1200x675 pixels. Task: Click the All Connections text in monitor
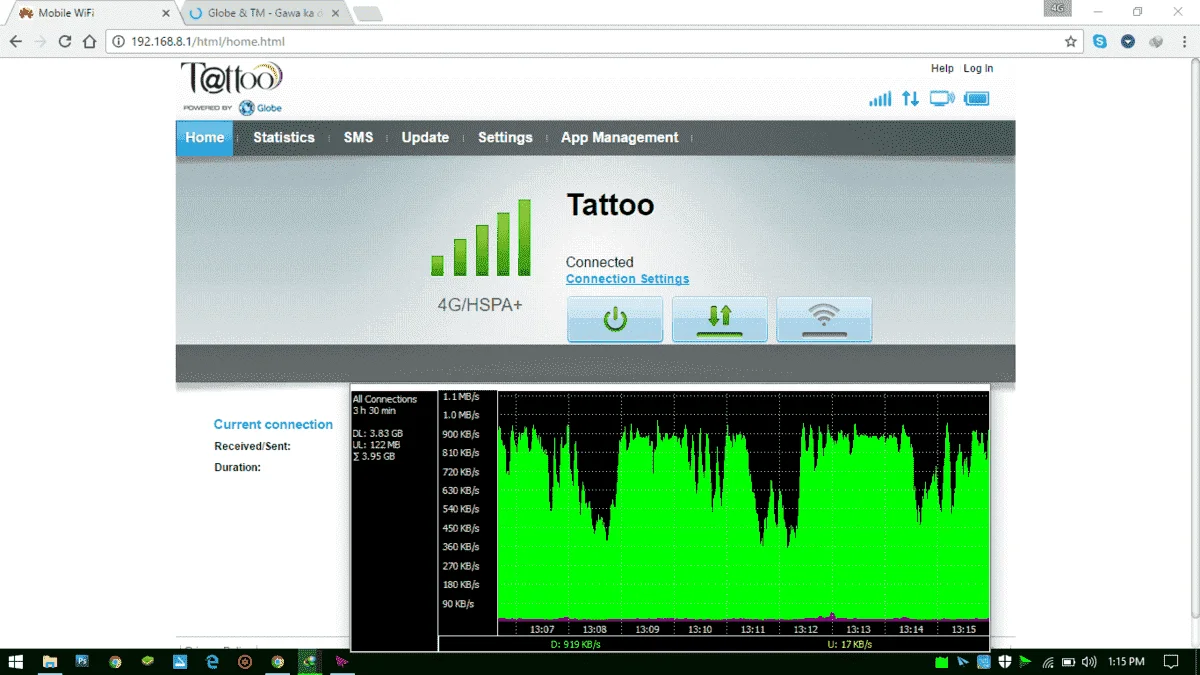(384, 399)
